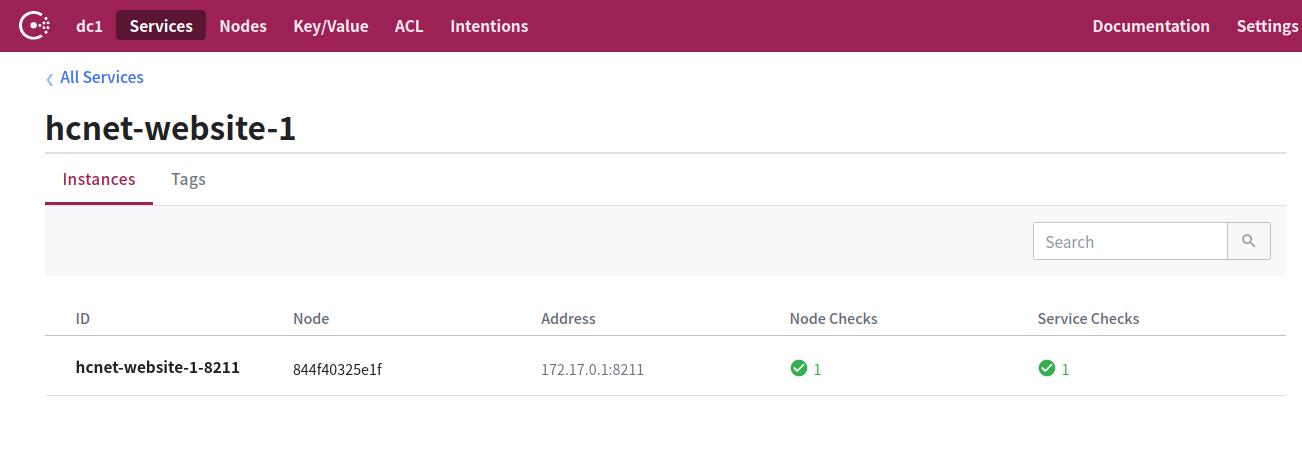
Task: Click the search magnifier button
Action: click(1248, 241)
